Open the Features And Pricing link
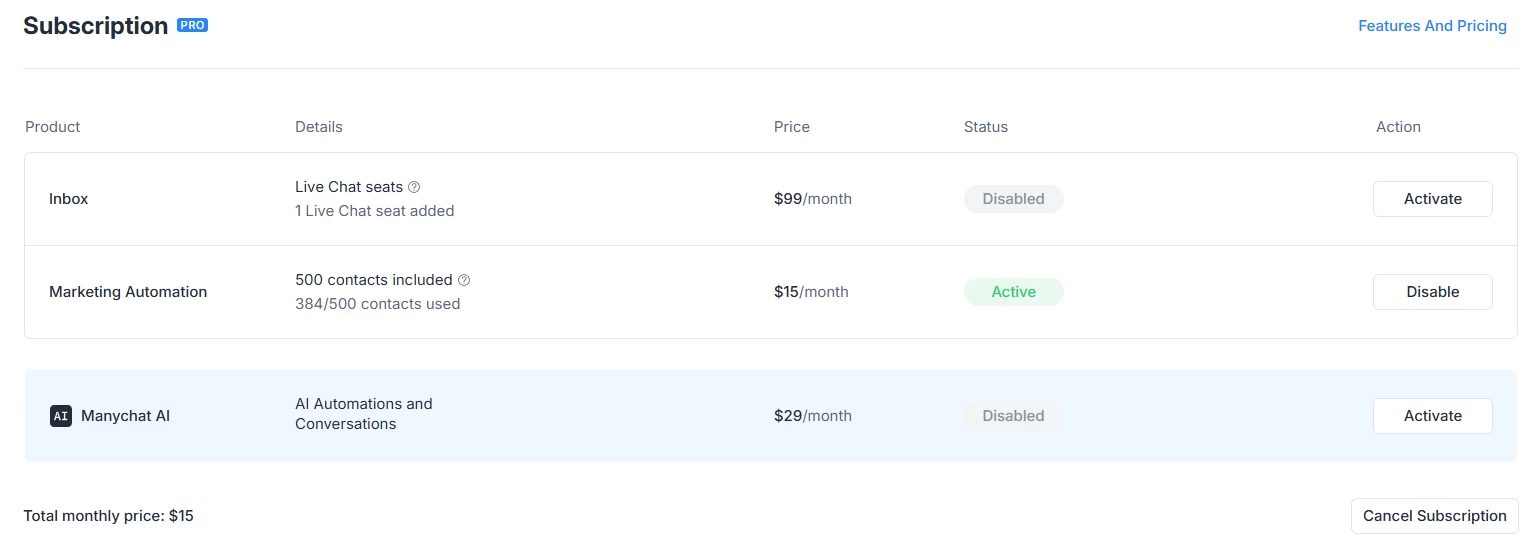The width and height of the screenshot is (1537, 539). (x=1432, y=26)
